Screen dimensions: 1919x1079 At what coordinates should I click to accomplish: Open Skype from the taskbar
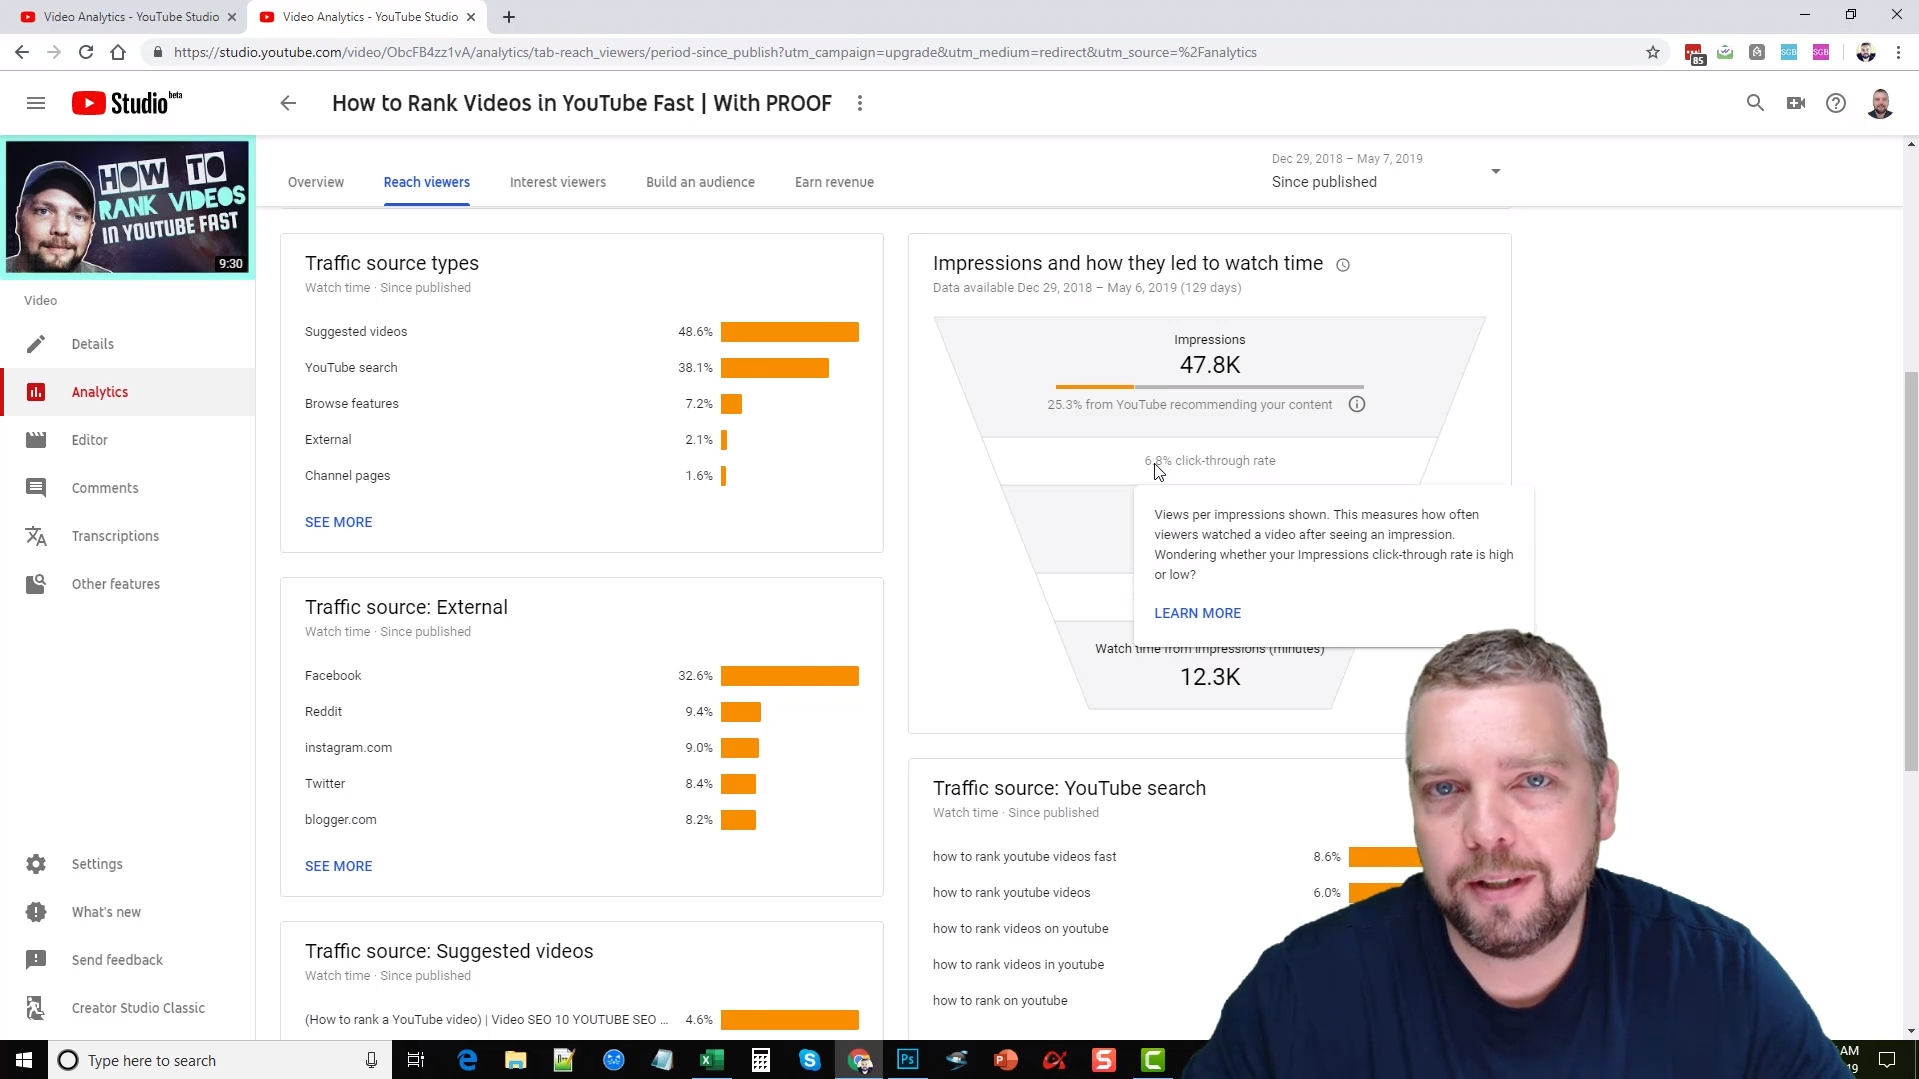[x=809, y=1060]
